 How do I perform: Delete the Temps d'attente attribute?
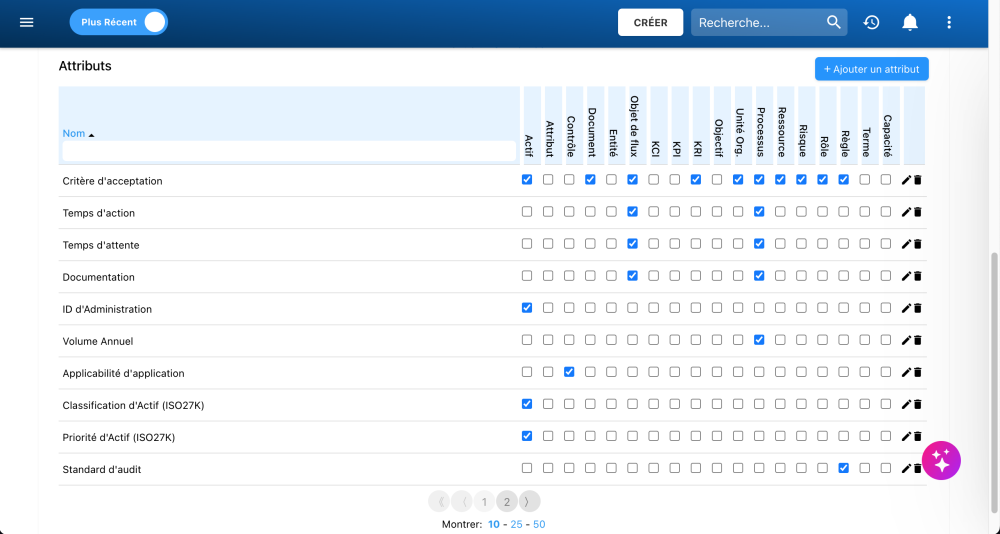click(918, 244)
